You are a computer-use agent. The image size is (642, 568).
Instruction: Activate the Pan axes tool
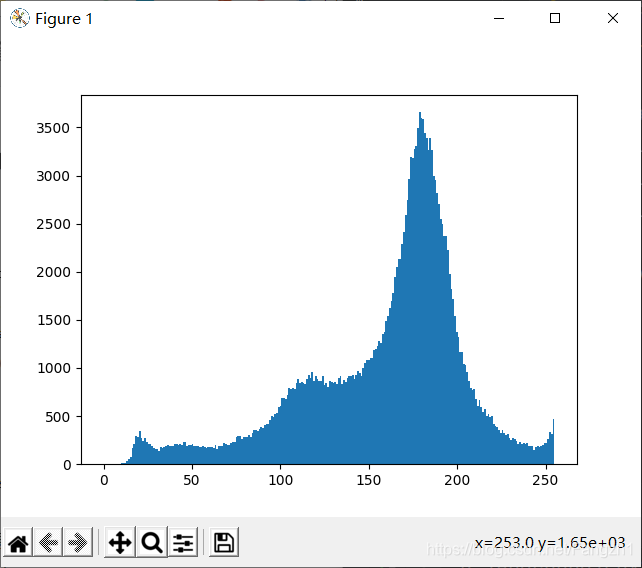[x=120, y=543]
